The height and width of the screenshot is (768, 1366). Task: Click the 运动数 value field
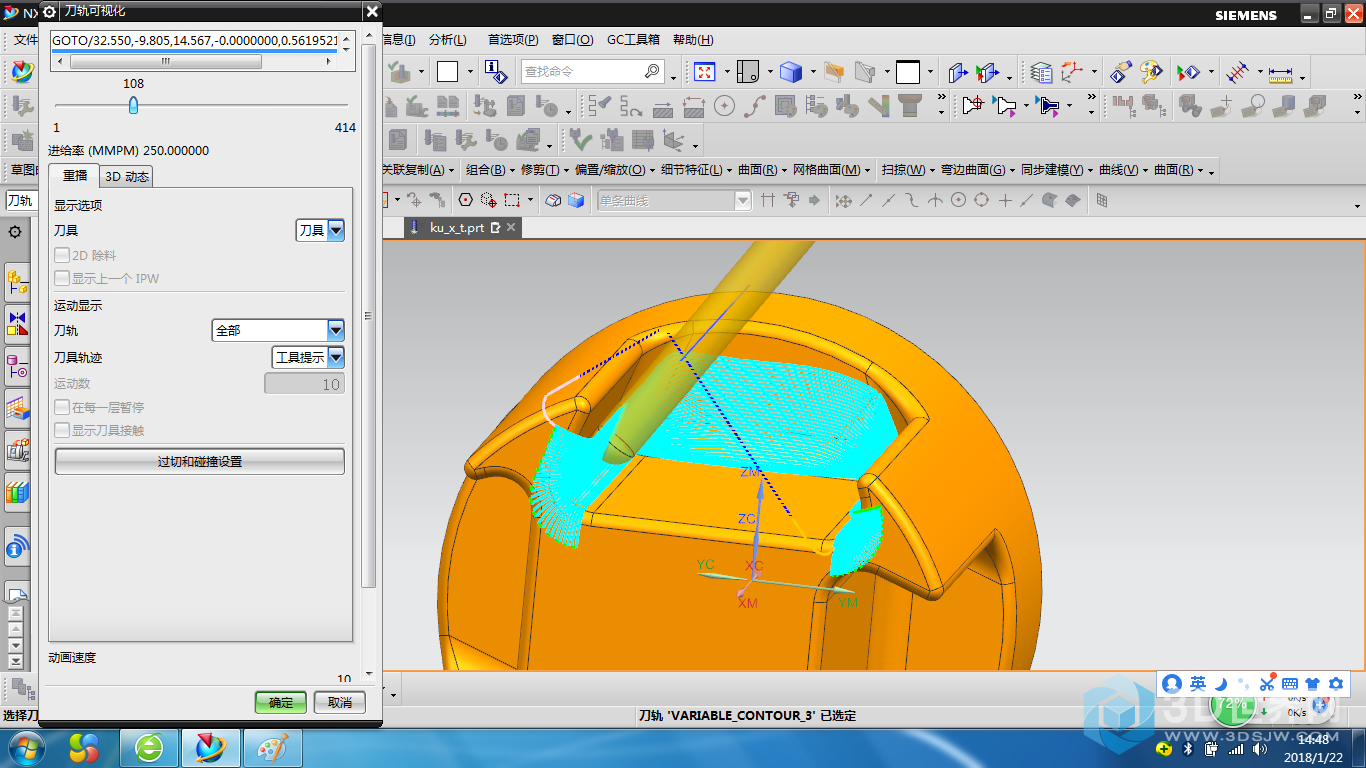(304, 384)
